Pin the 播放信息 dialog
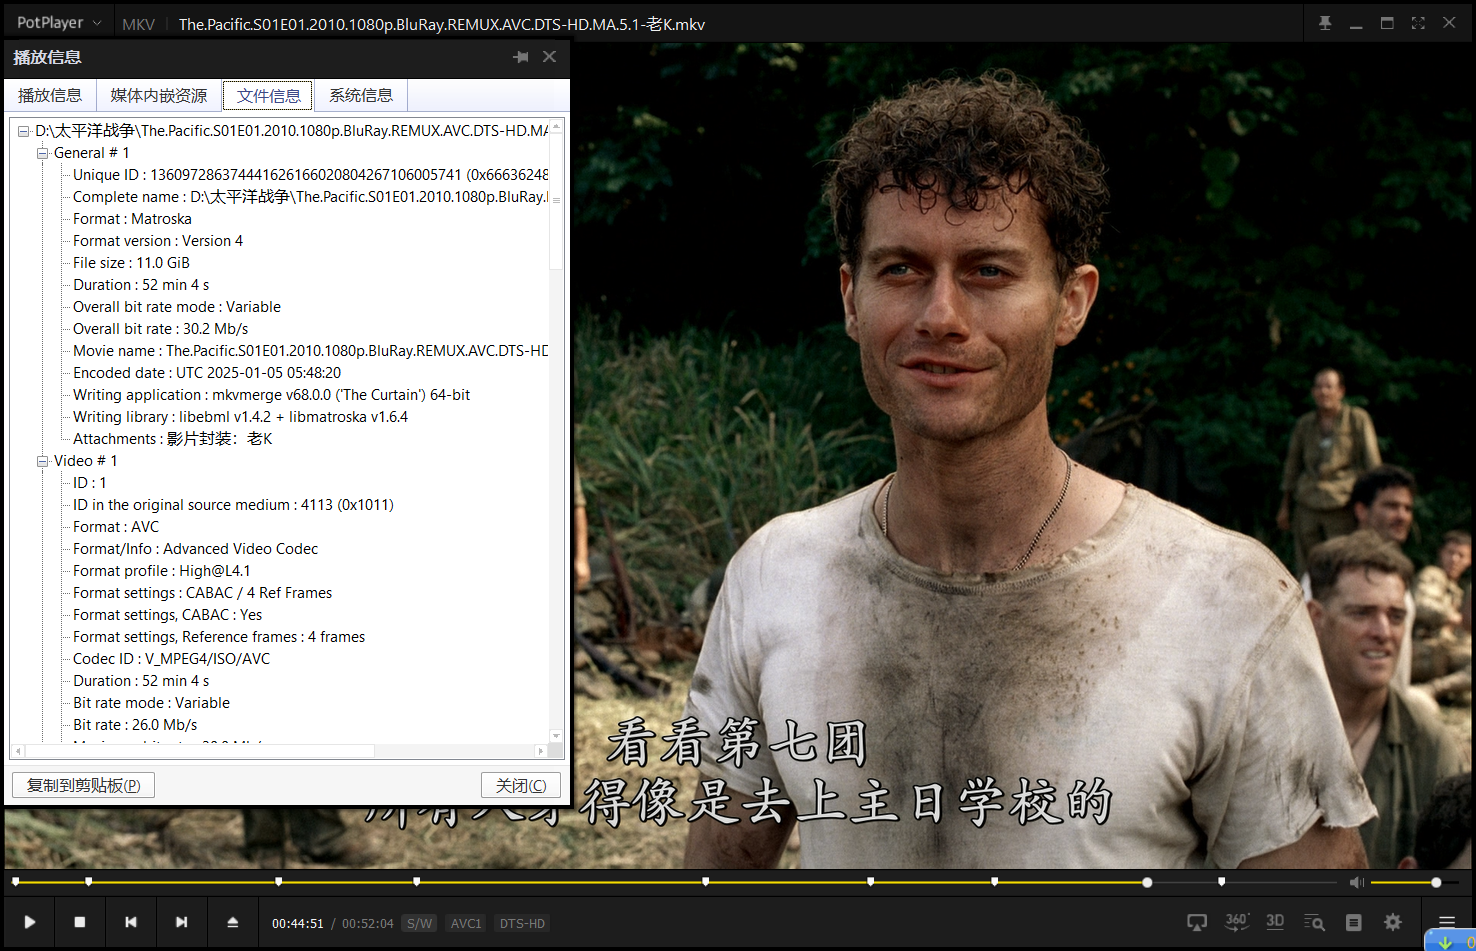1476x951 pixels. pos(520,57)
